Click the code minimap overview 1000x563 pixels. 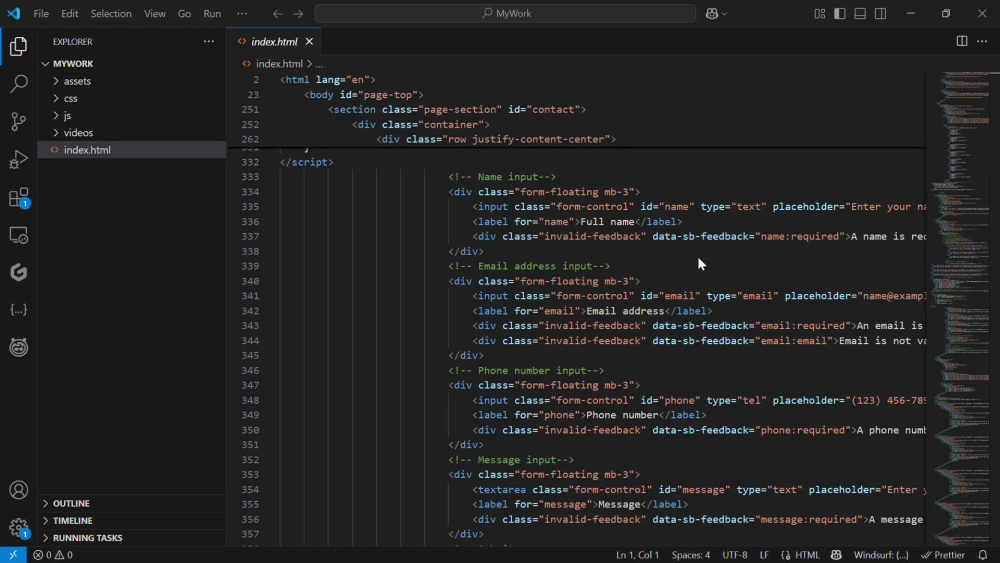963,309
